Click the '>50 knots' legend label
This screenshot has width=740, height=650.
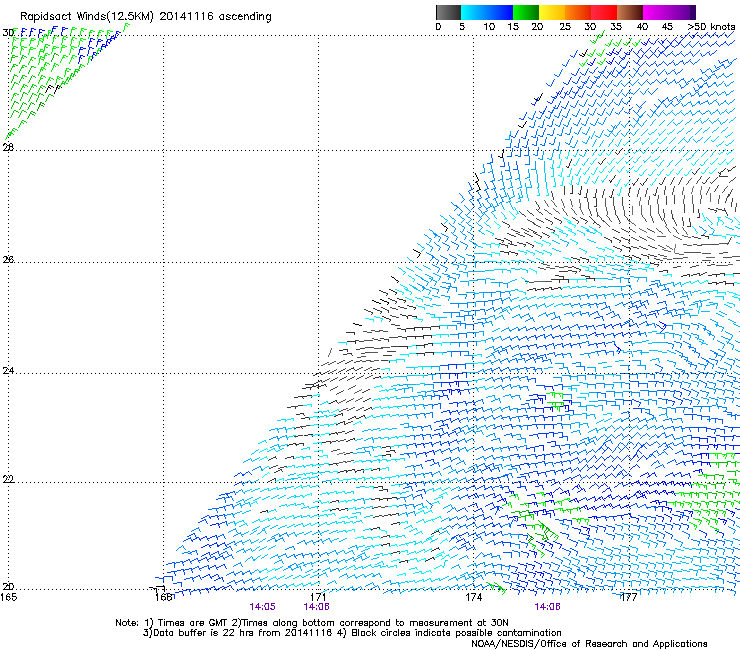tap(712, 27)
